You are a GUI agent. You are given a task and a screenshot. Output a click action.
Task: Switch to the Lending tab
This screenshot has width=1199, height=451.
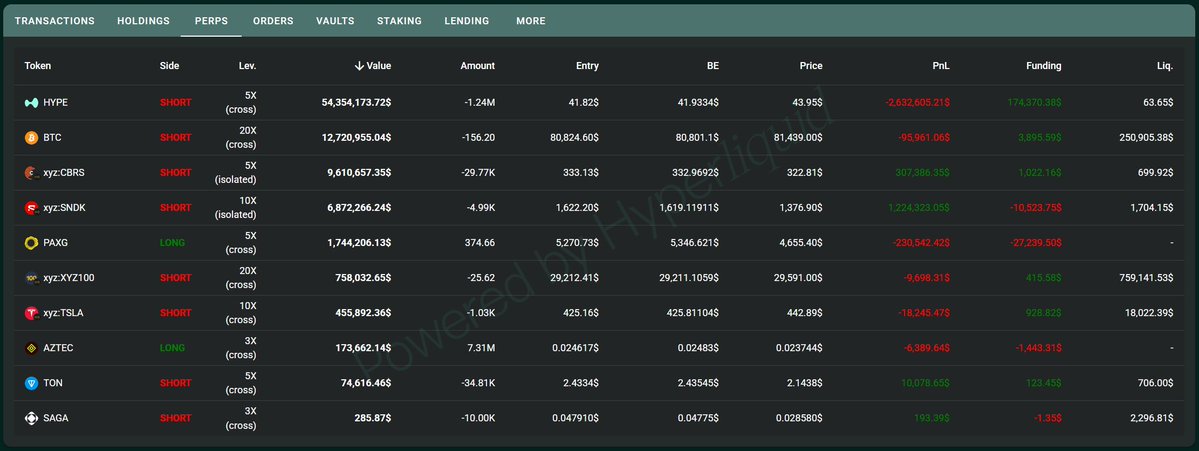(466, 21)
